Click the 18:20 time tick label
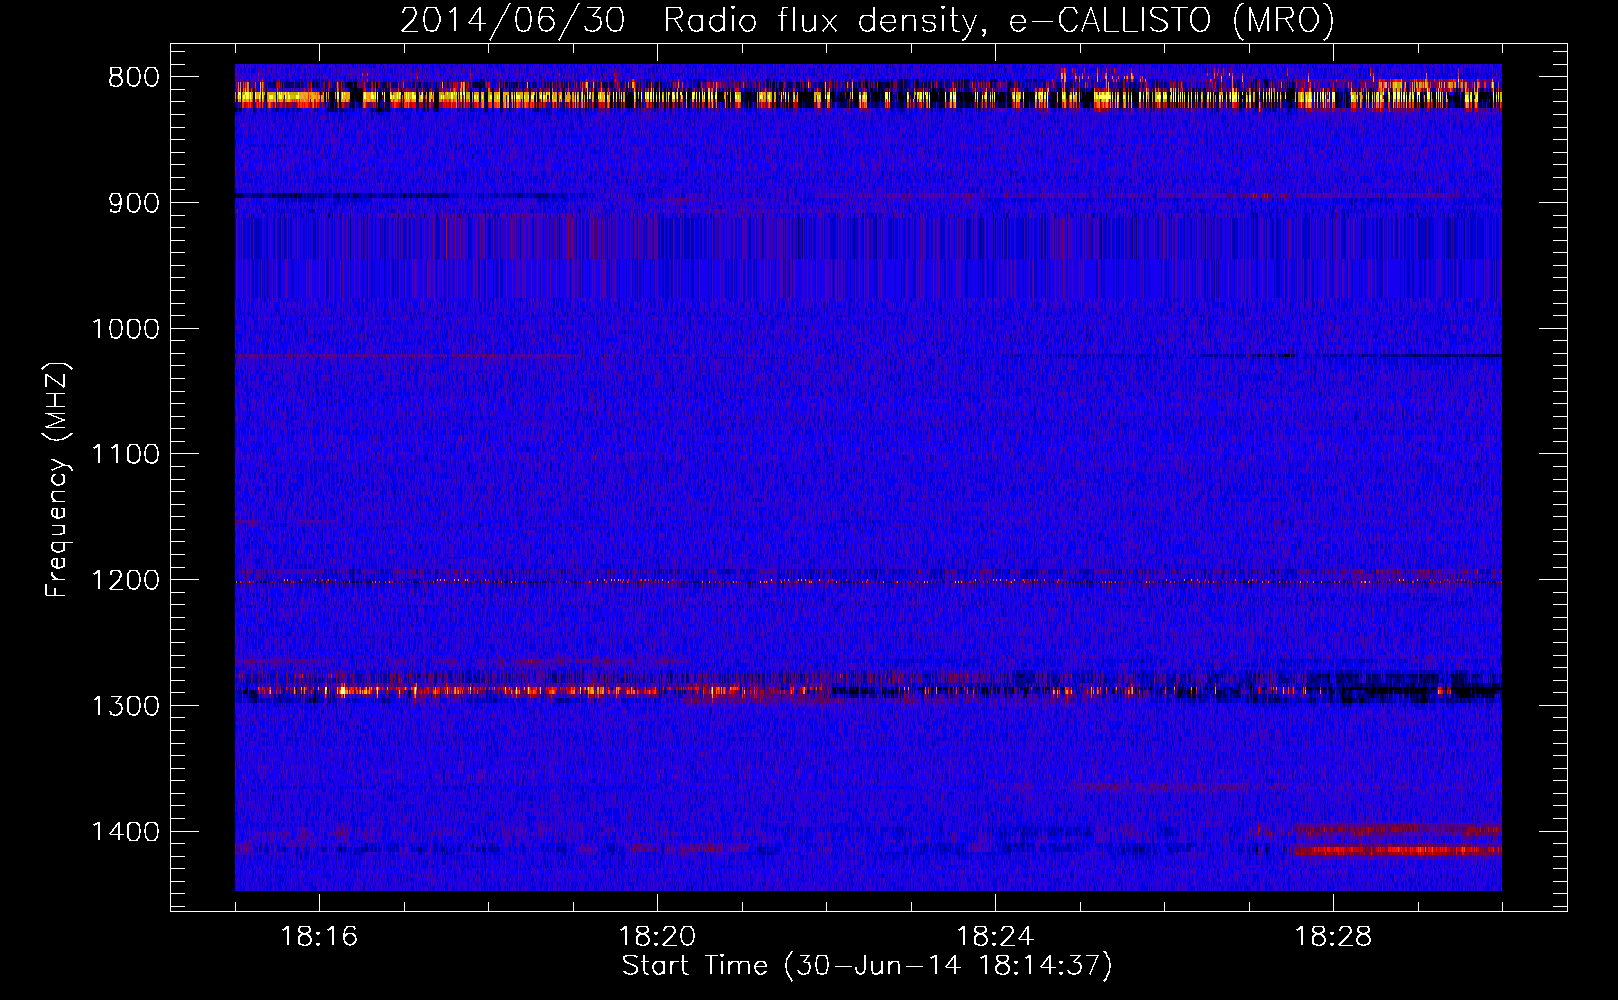This screenshot has height=1000, width=1618. click(x=657, y=937)
